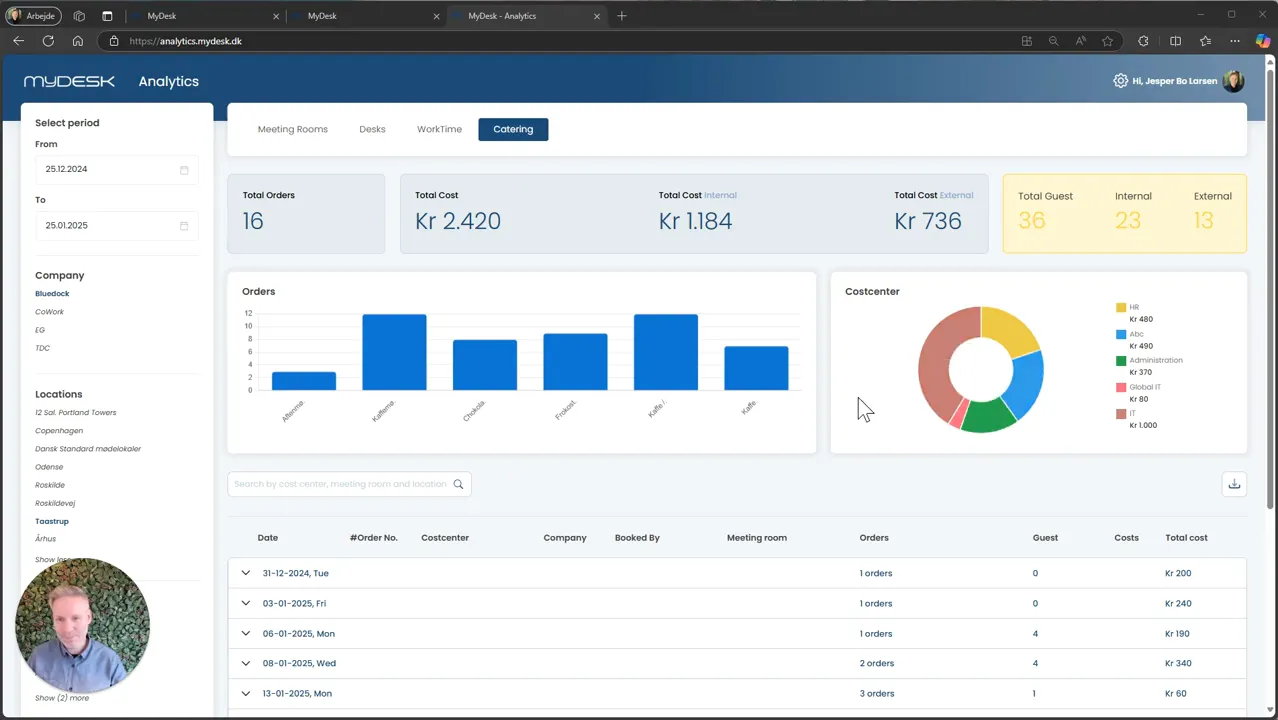The image size is (1278, 720).
Task: Download catering data with export icon
Action: point(1234,484)
